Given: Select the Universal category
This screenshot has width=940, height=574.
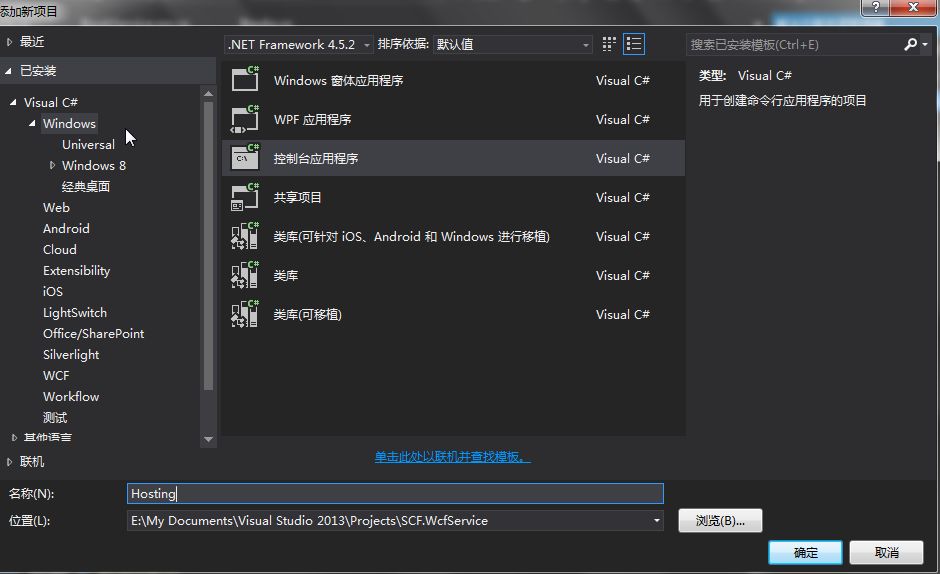Looking at the screenshot, I should point(88,145).
